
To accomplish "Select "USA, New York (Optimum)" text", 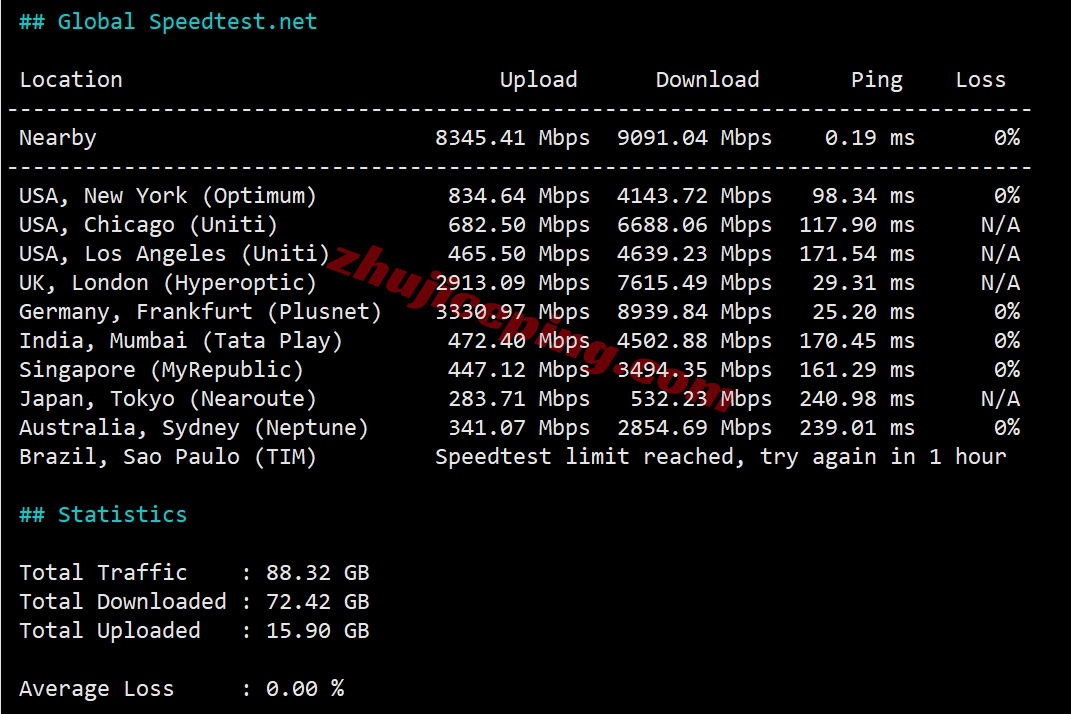I will pos(168,196).
